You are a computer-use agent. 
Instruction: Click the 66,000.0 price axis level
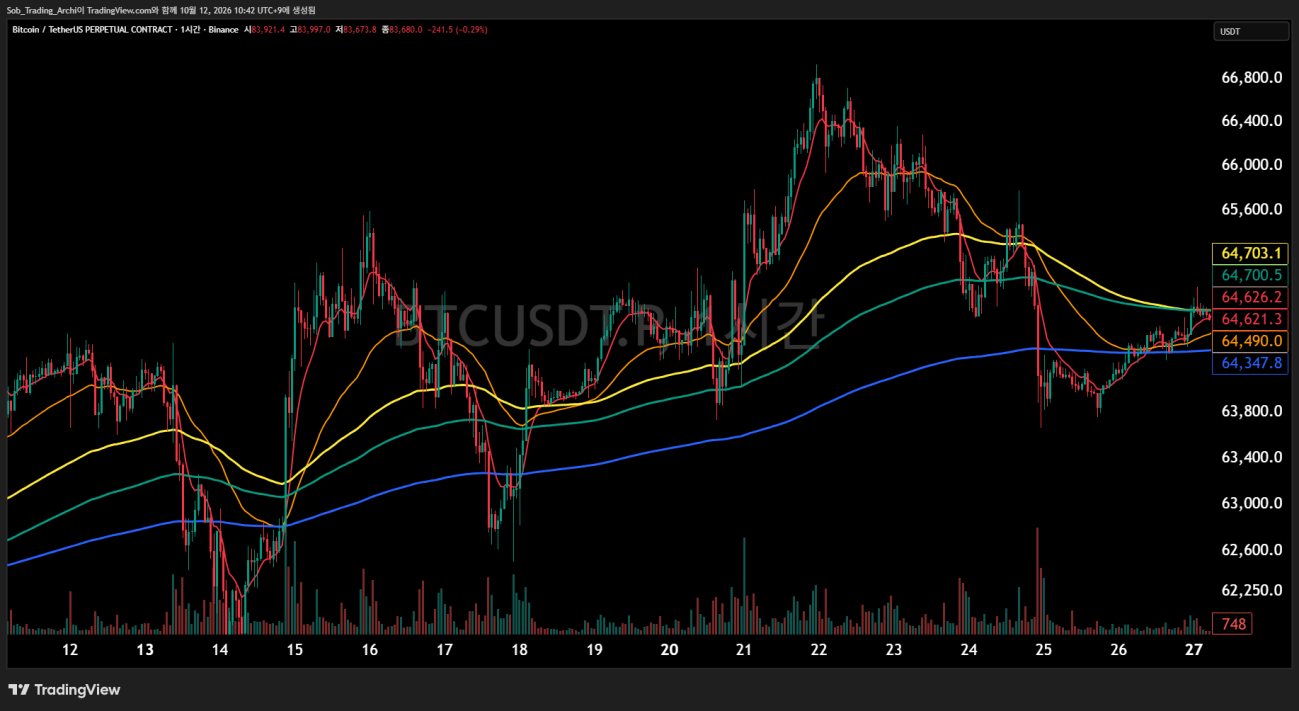coord(1252,165)
